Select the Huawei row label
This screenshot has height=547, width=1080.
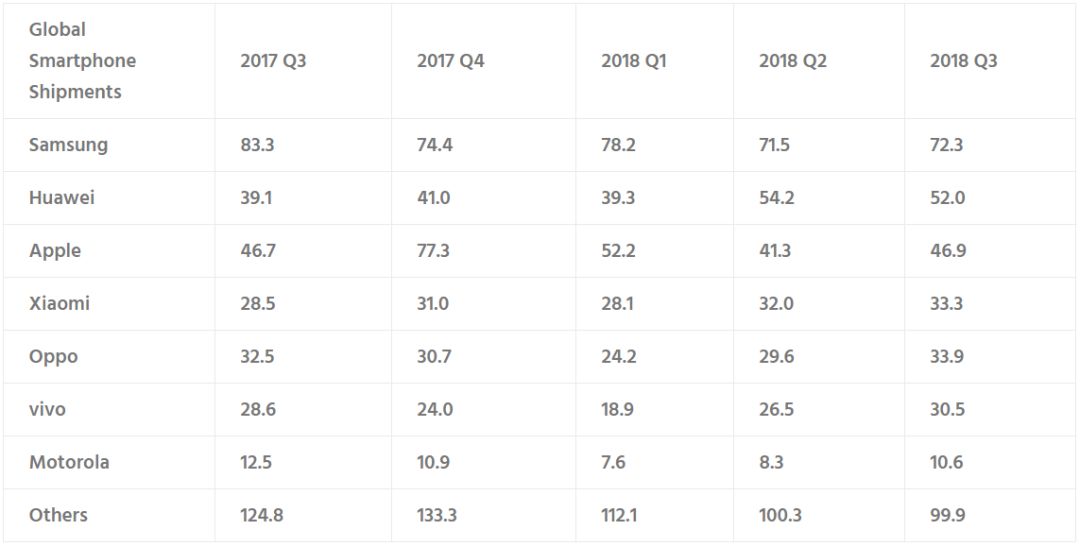pos(62,198)
